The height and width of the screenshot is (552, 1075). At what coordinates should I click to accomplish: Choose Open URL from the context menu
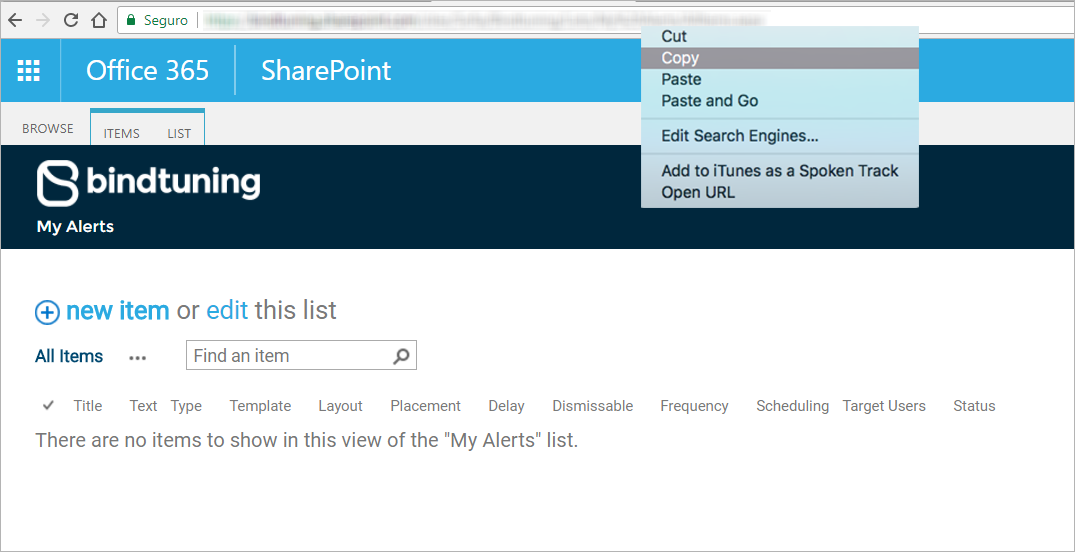(x=780, y=193)
